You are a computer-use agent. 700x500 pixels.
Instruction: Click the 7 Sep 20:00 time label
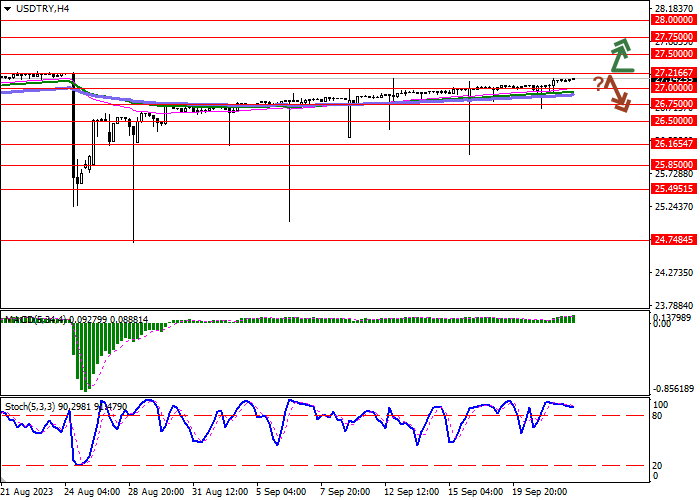coord(345,492)
